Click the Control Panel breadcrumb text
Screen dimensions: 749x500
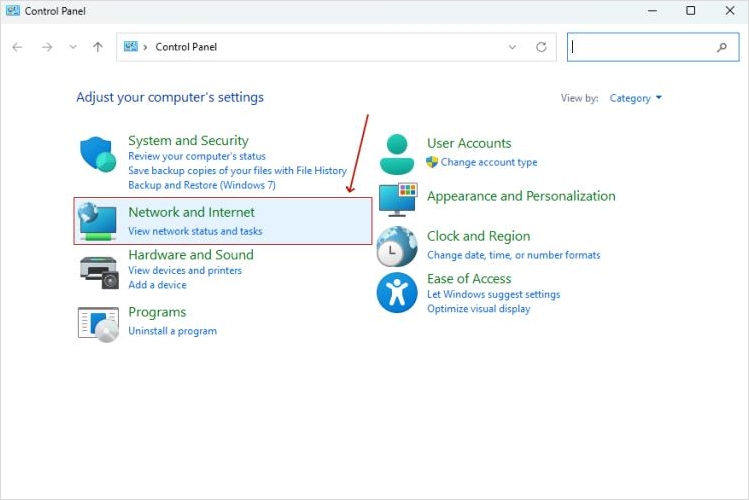click(x=186, y=47)
